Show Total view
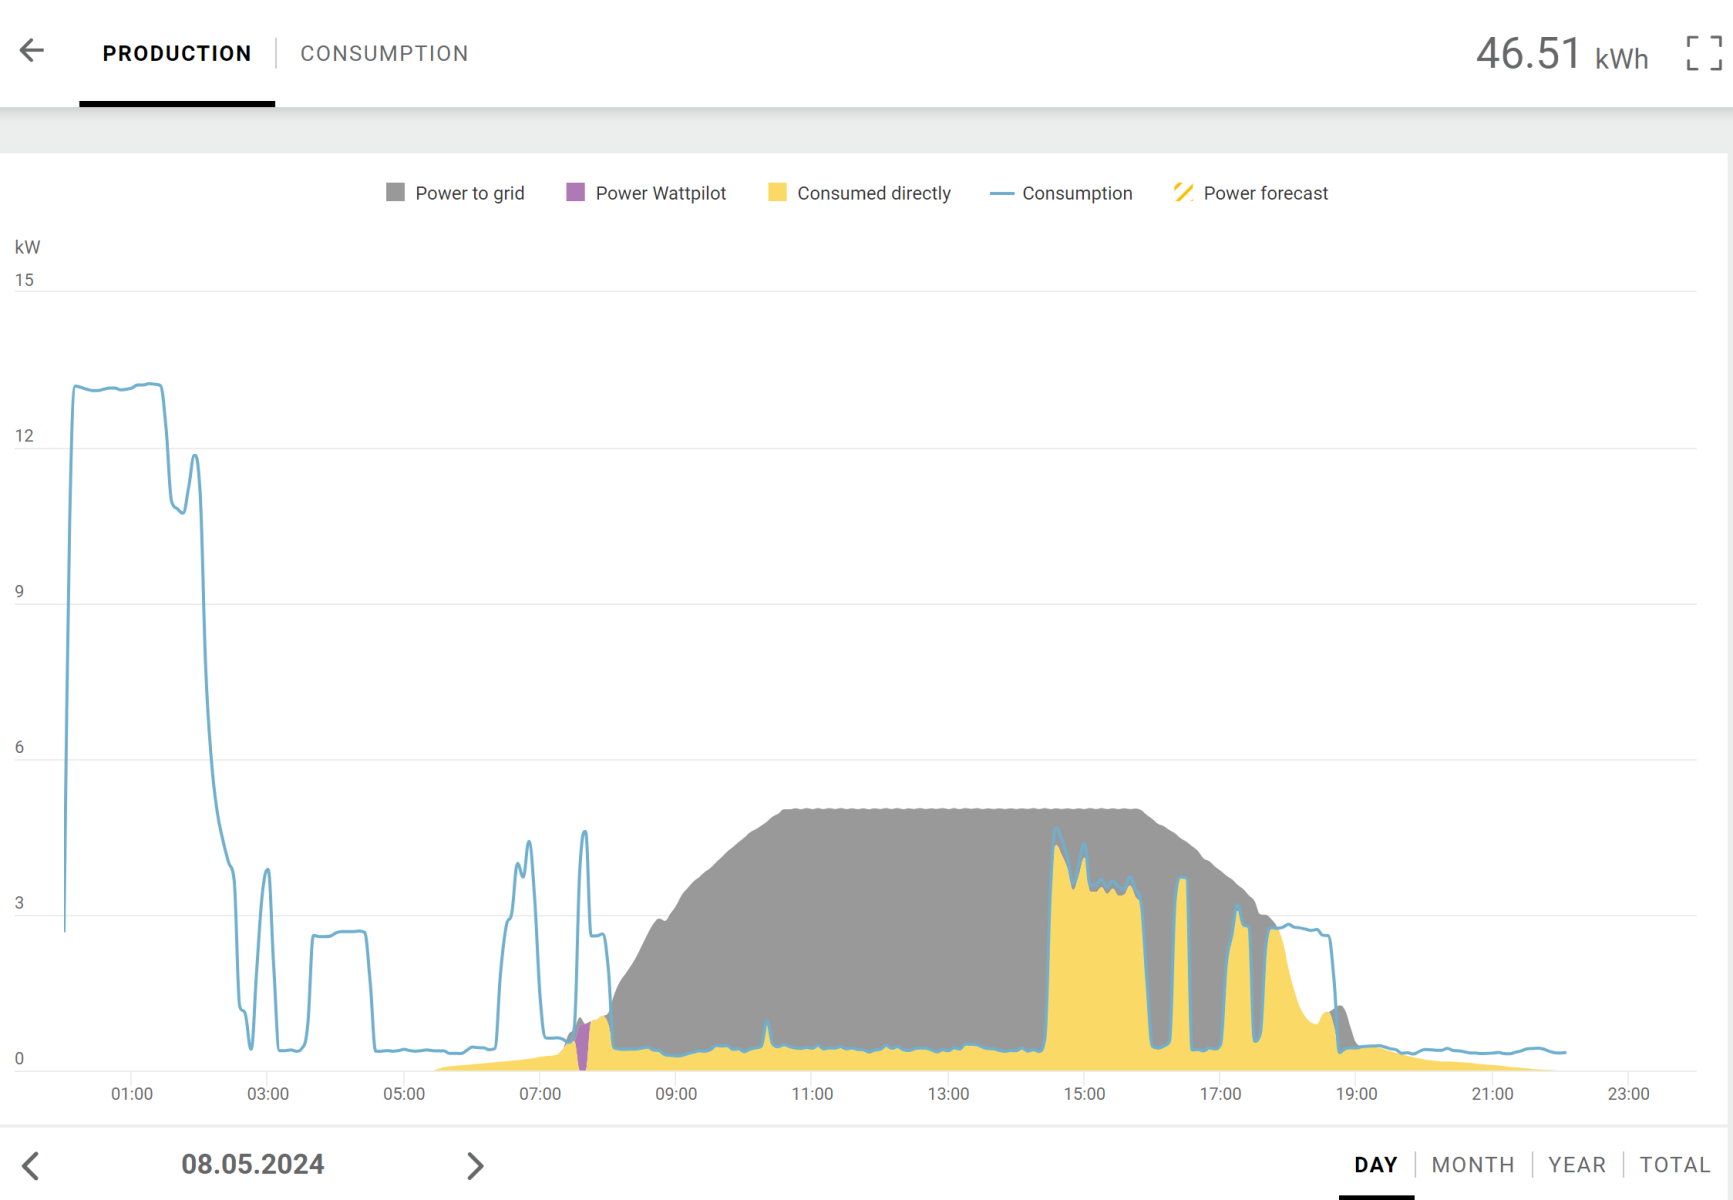 pyautogui.click(x=1675, y=1165)
